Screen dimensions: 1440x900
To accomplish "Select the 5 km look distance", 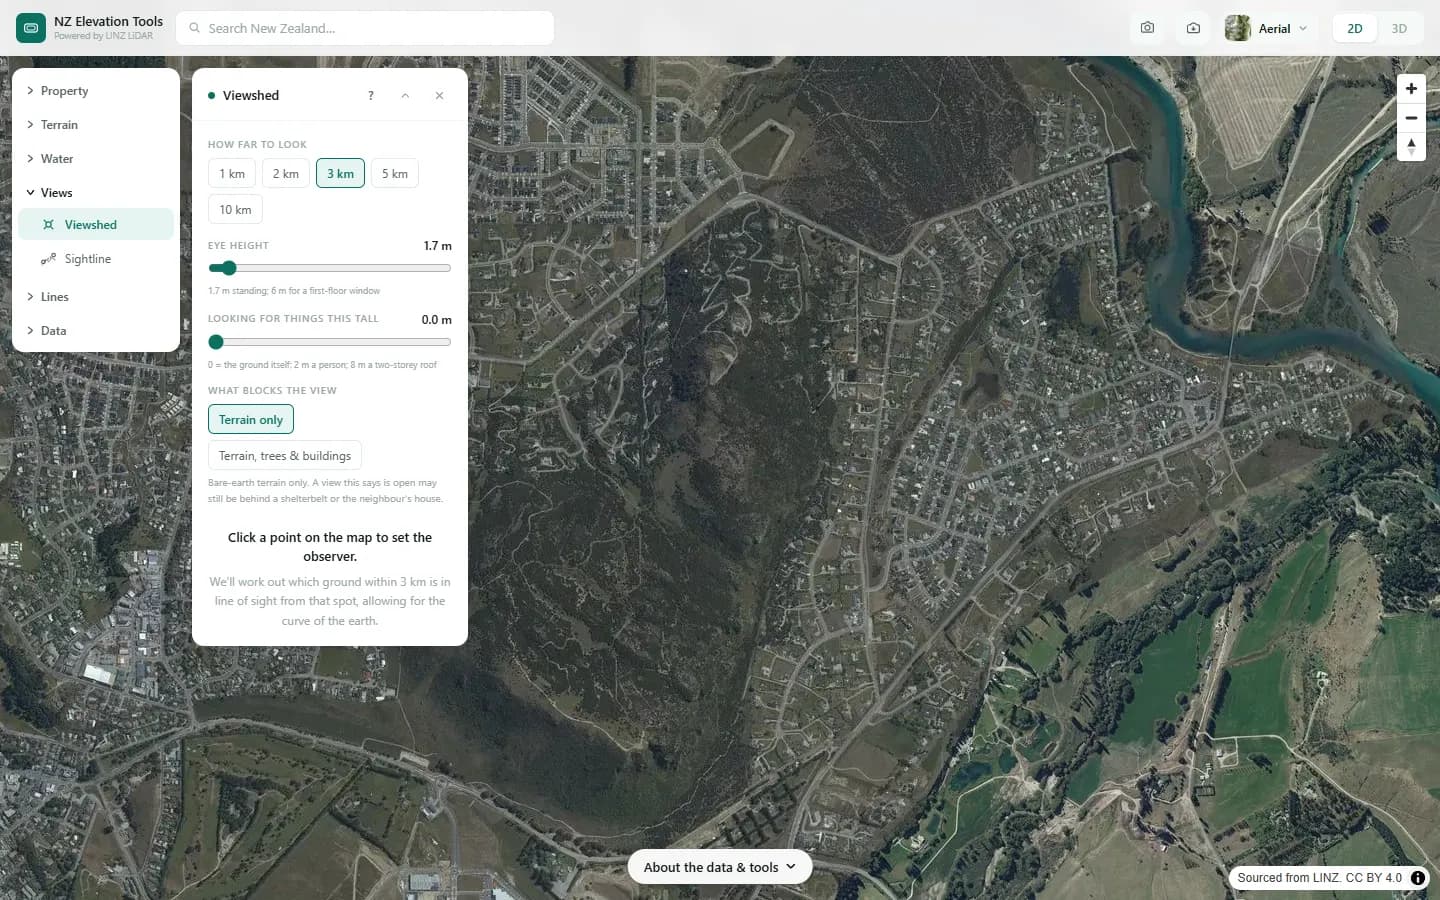I will 395,174.
